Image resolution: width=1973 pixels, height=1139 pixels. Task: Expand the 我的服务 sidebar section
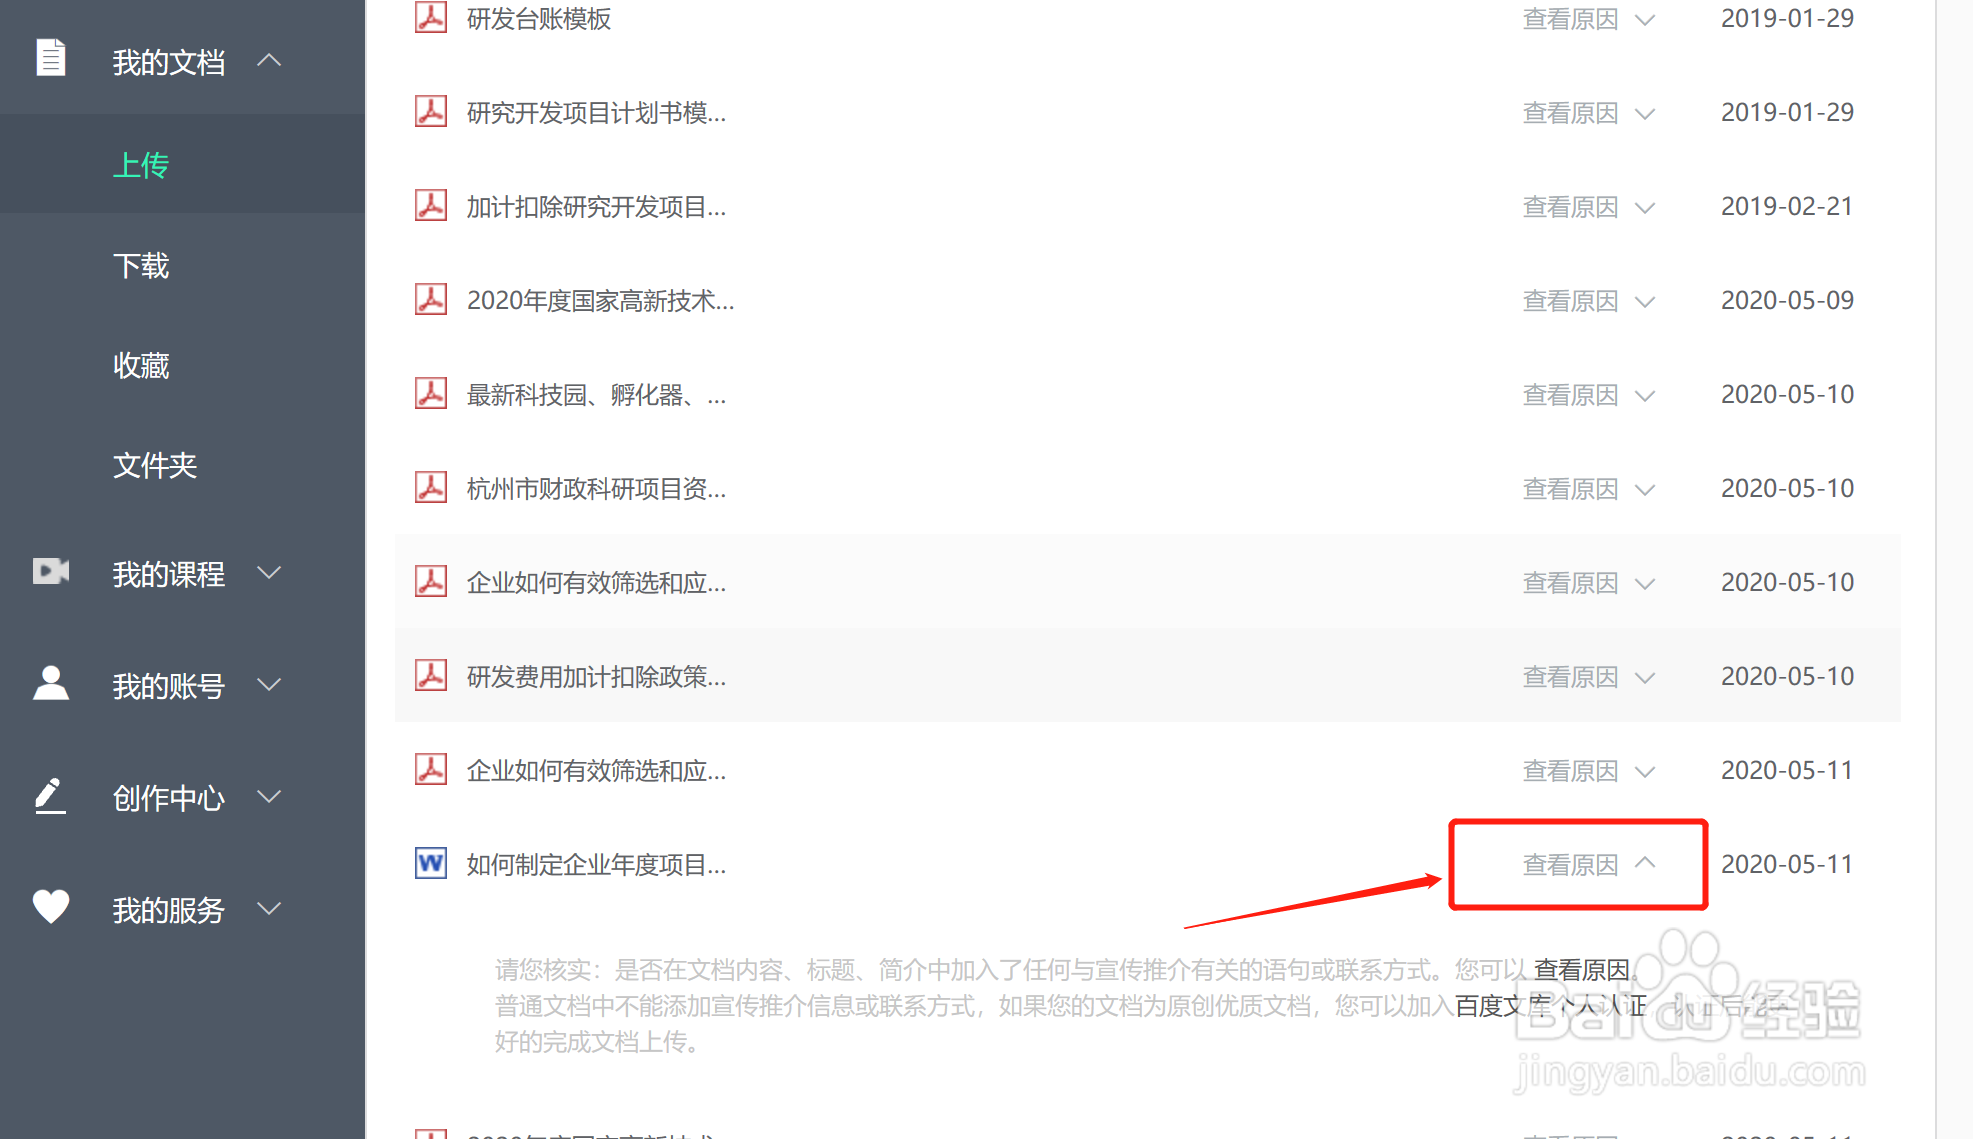click(x=269, y=909)
